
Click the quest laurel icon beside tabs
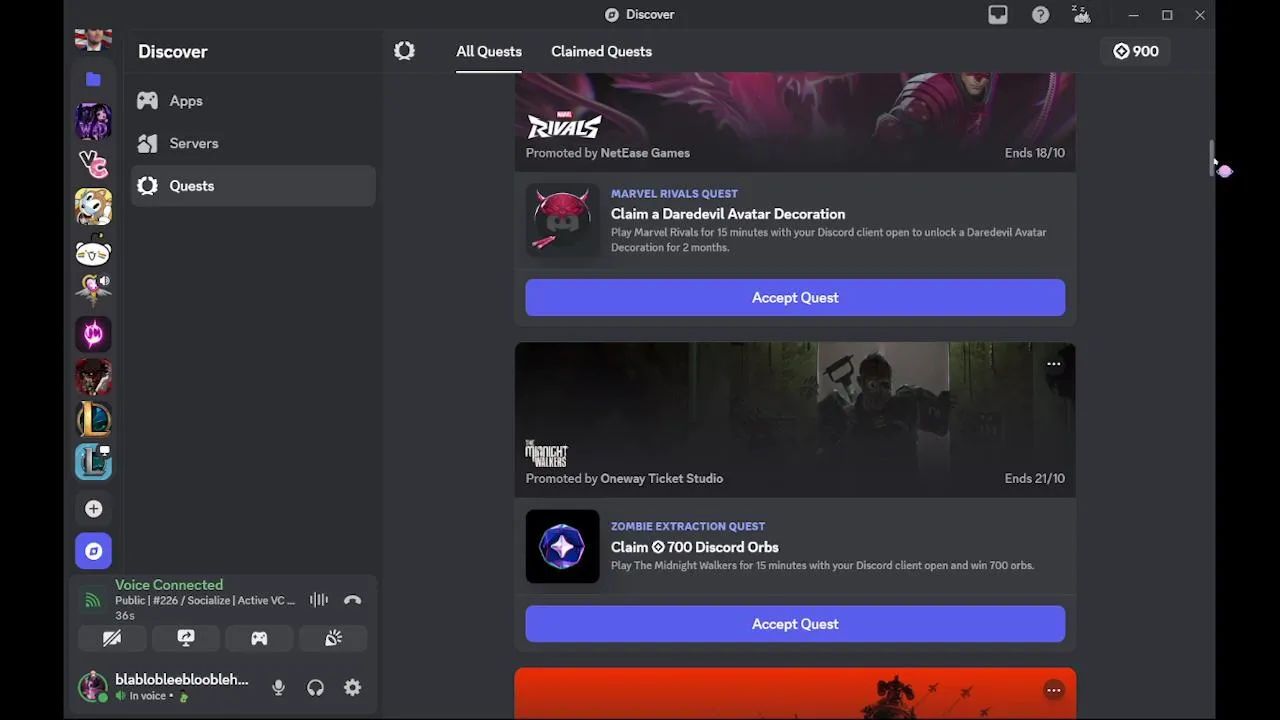(x=404, y=51)
